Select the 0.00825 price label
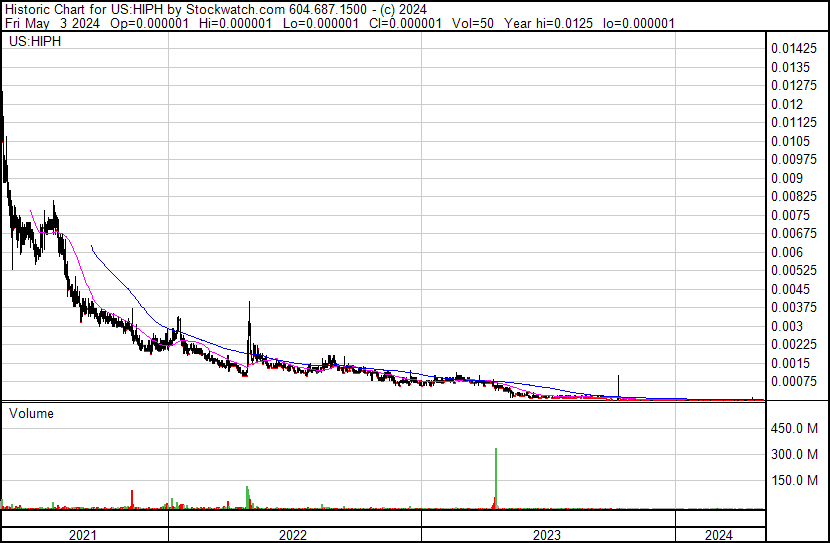 (794, 196)
